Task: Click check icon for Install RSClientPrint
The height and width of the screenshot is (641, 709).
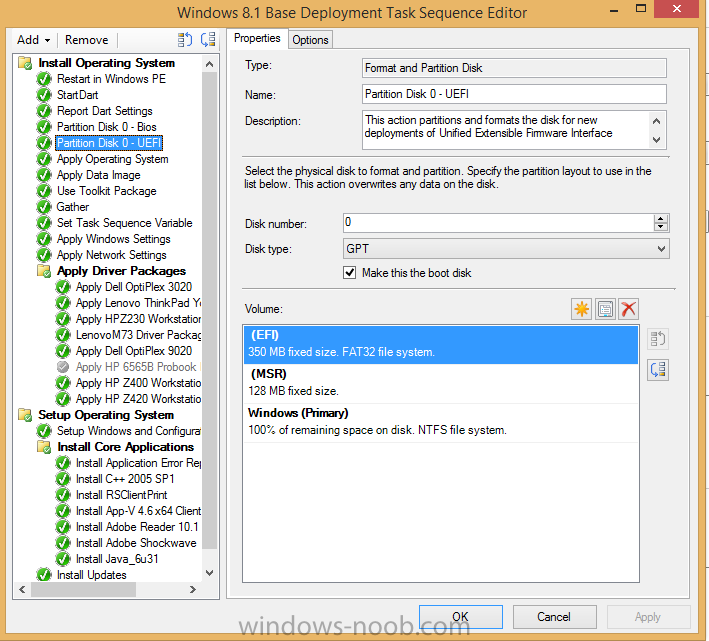Action: (63, 495)
